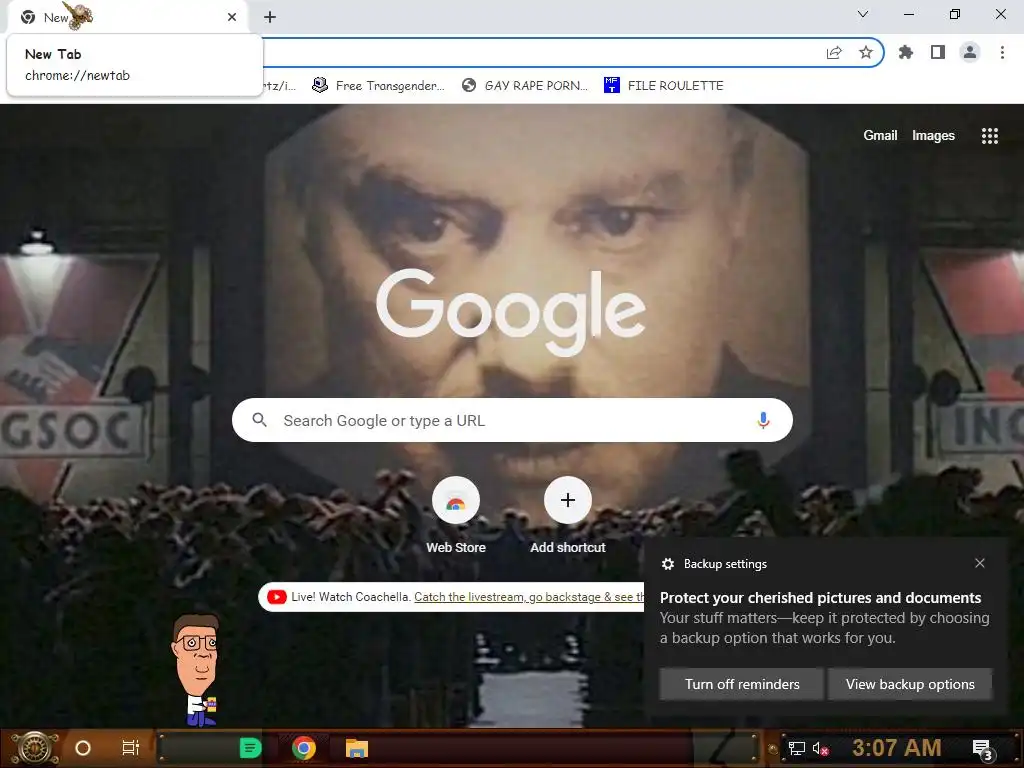Open the tab search chevron
1024x768 pixels.
coord(863,14)
